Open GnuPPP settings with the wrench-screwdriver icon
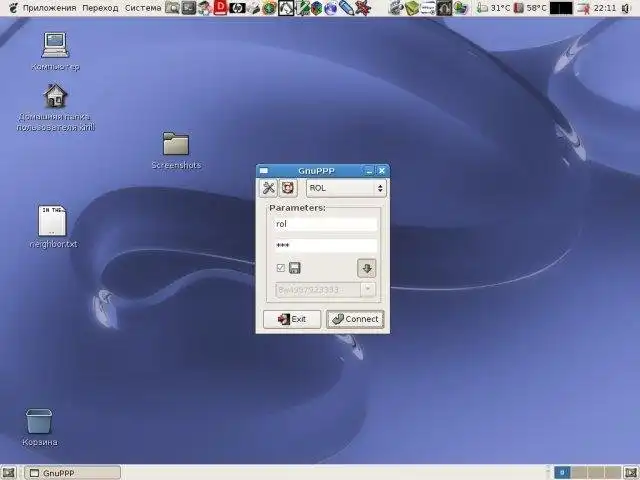Viewport: 640px width, 480px height. tap(269, 188)
